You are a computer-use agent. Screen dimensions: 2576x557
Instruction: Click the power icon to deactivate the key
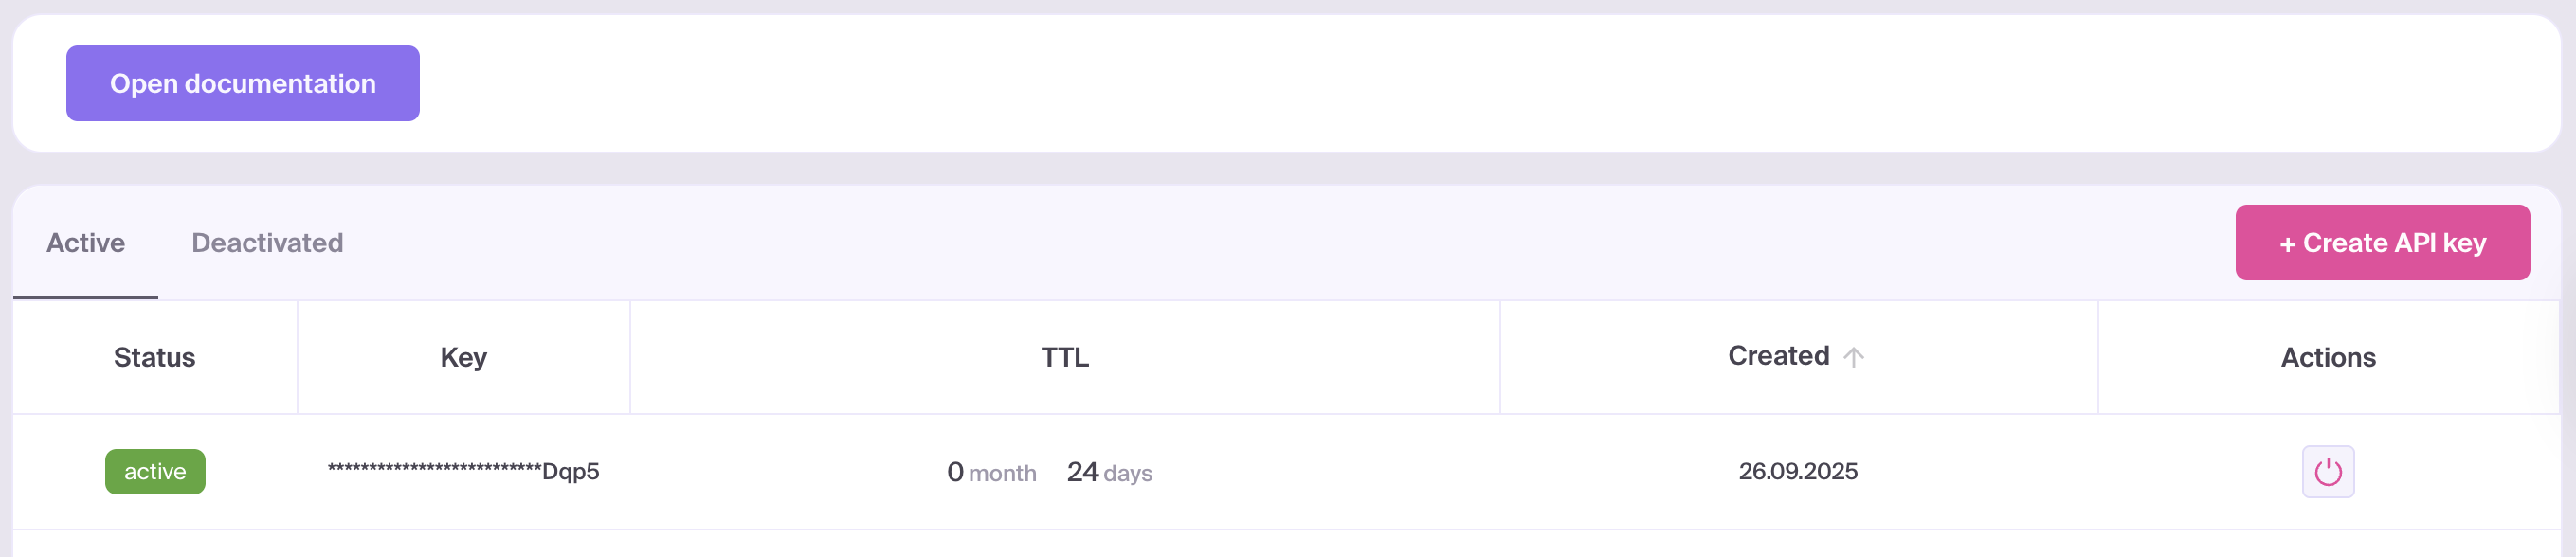tap(2327, 471)
